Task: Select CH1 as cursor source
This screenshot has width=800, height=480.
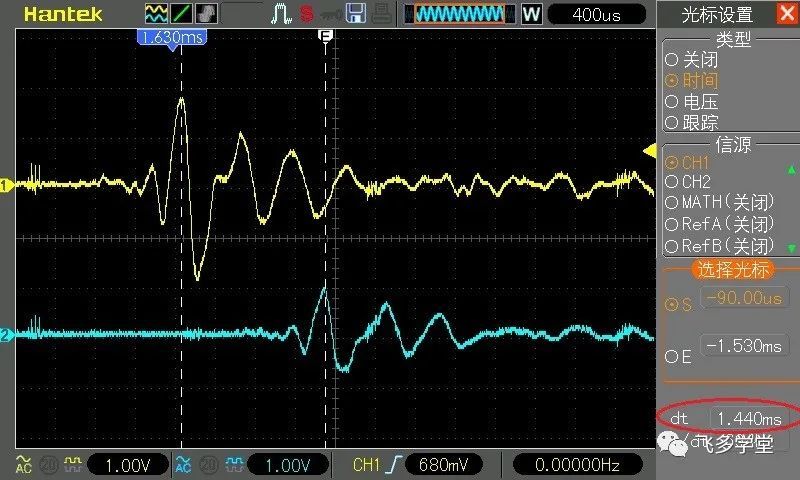Action: [x=687, y=163]
